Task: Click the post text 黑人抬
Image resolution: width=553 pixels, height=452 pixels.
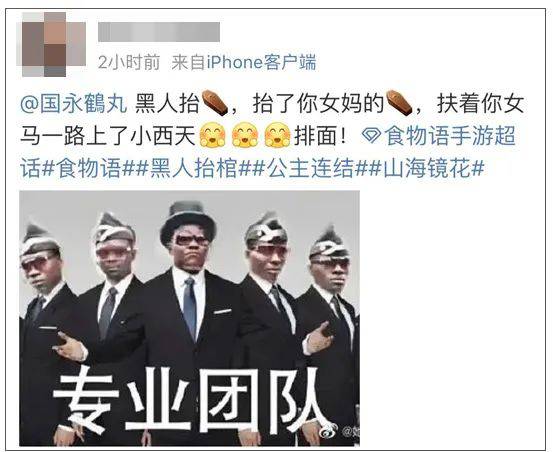Action: [x=168, y=104]
